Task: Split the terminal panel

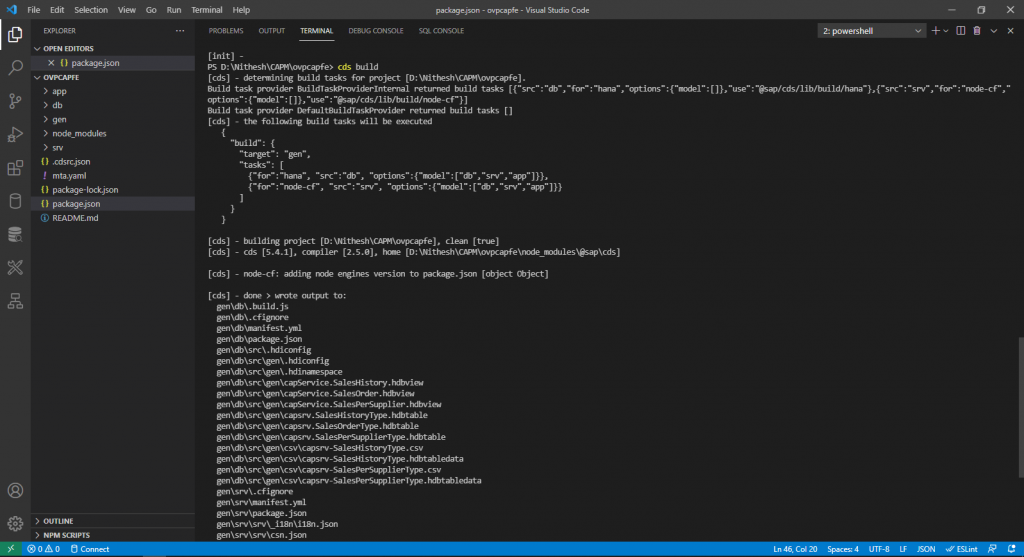Action: 961,31
